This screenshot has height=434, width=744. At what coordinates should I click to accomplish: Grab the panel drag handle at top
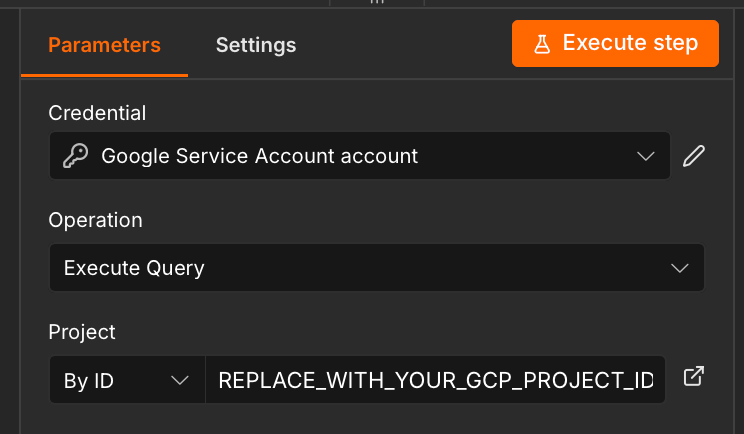377,2
